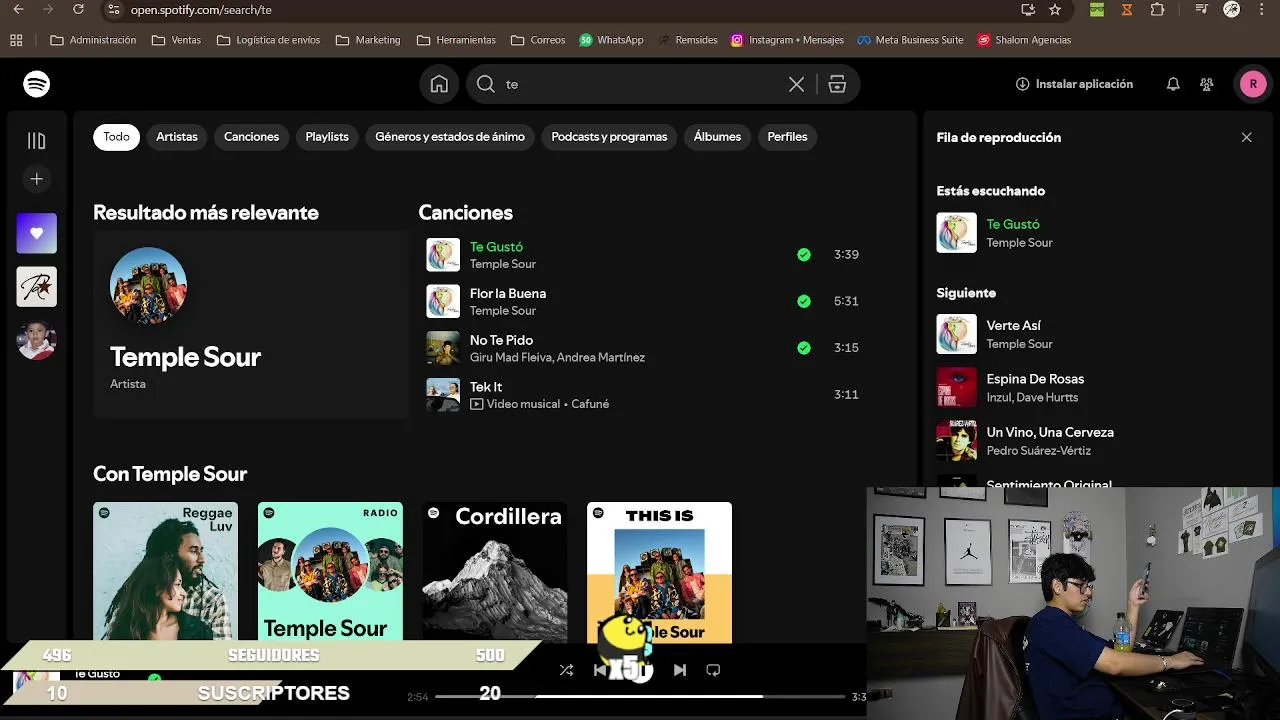Open the signature artwork playlist in sidebar
Viewport: 1280px width, 720px height.
(x=37, y=287)
